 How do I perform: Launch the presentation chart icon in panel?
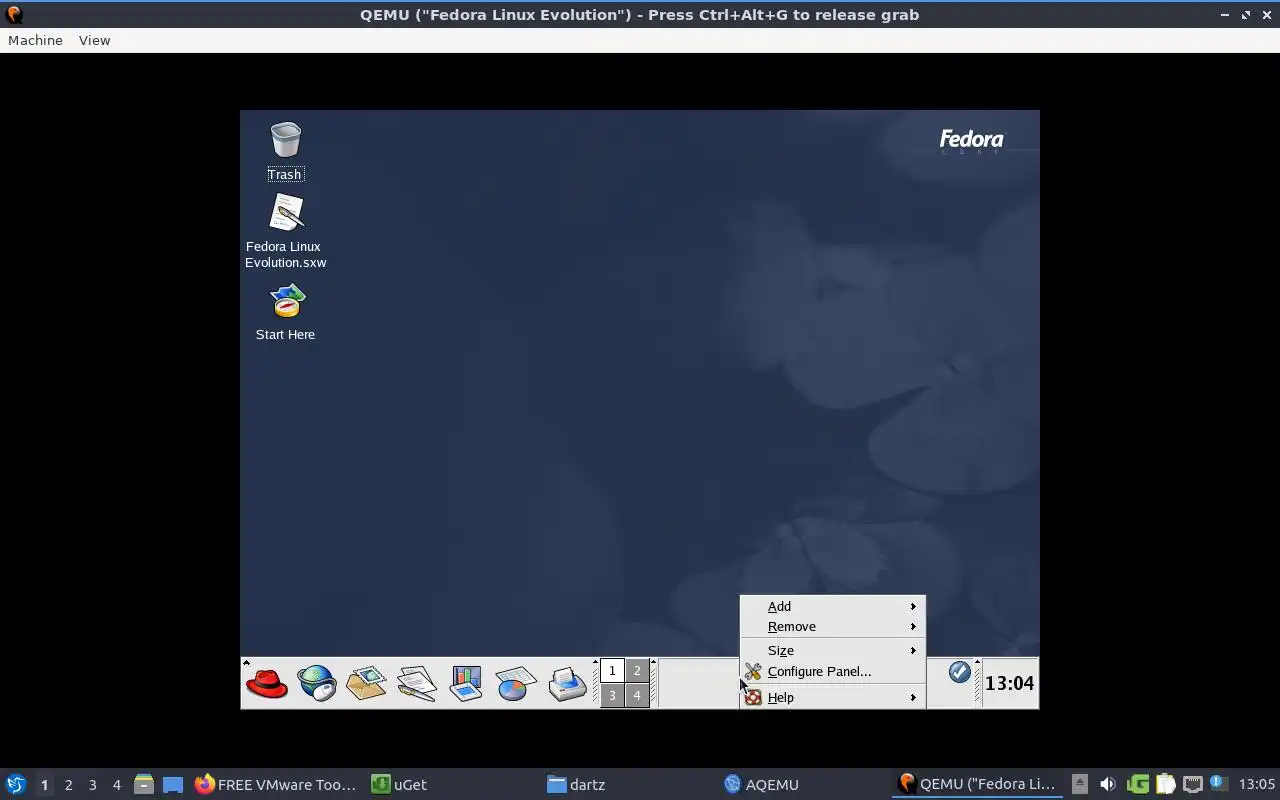[x=466, y=684]
